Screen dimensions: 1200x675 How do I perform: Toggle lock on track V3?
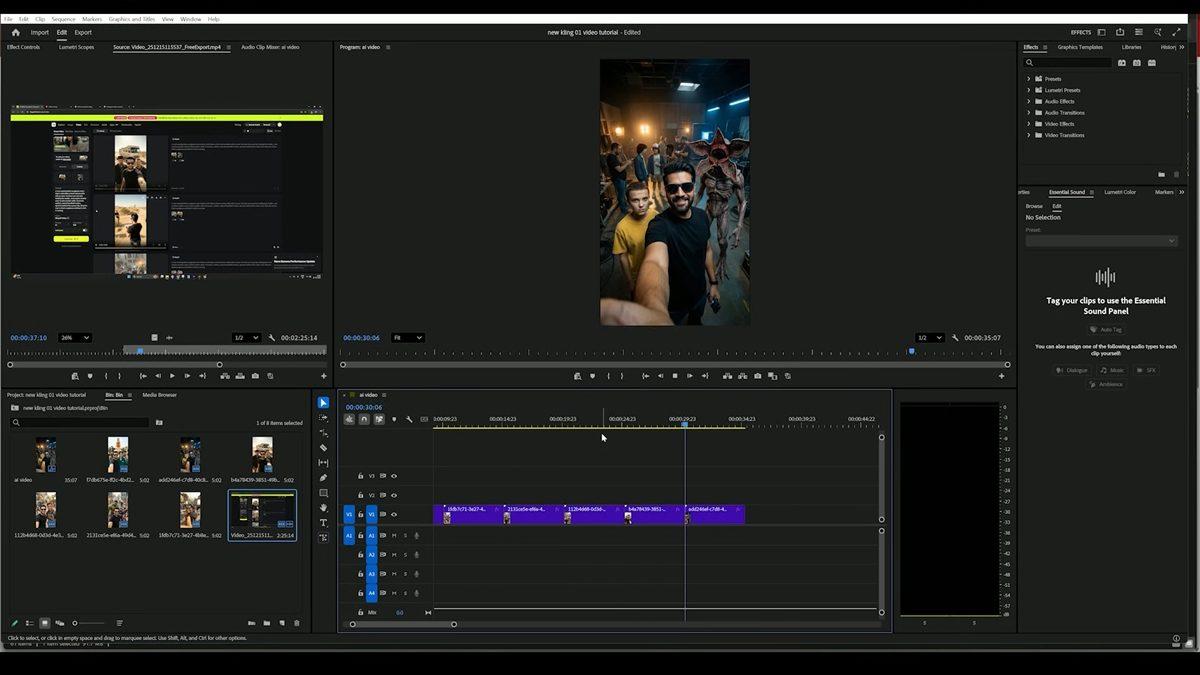[361, 476]
